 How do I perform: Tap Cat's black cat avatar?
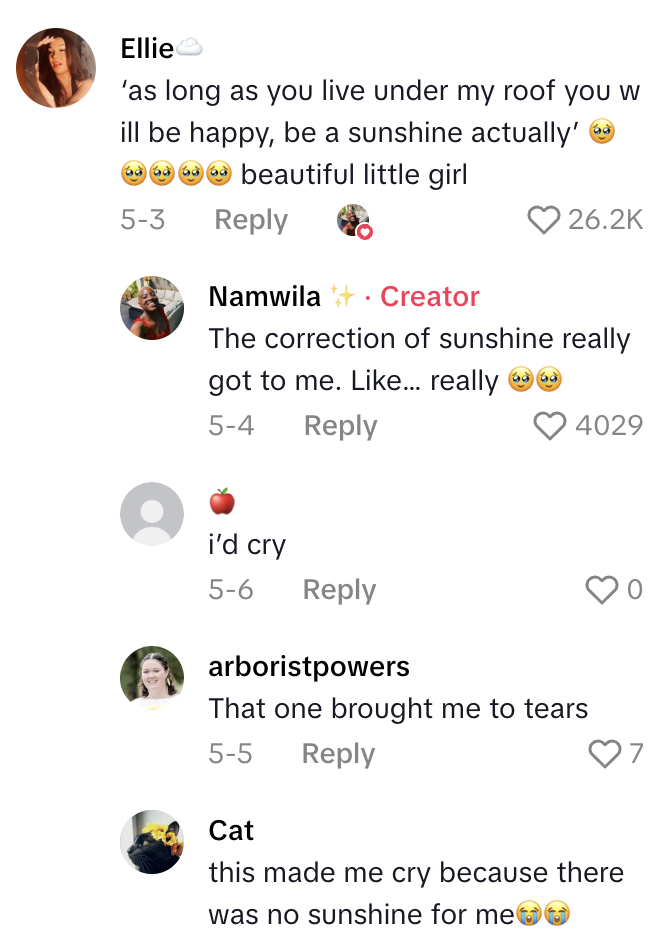(x=152, y=842)
